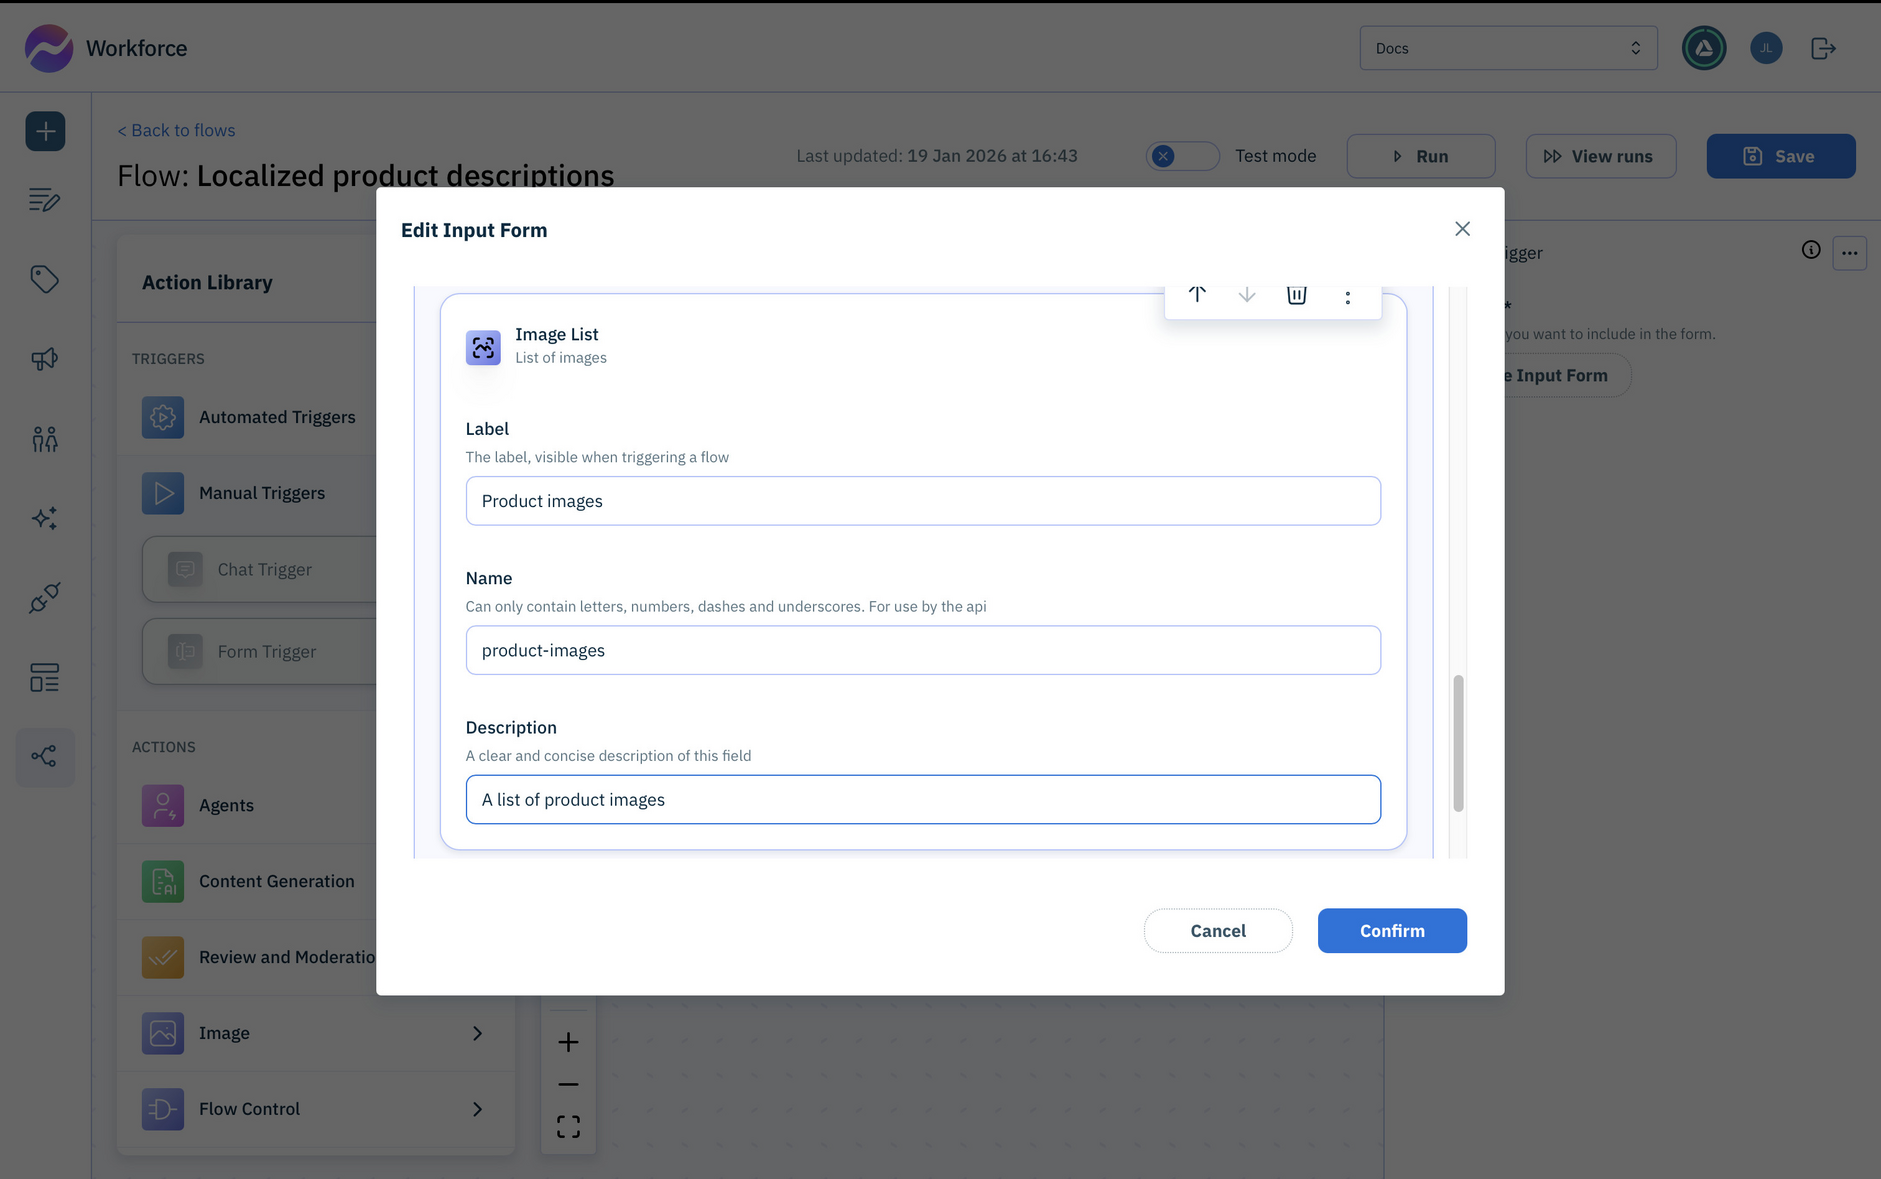Go back to flows
The width and height of the screenshot is (1881, 1179).
(x=176, y=129)
